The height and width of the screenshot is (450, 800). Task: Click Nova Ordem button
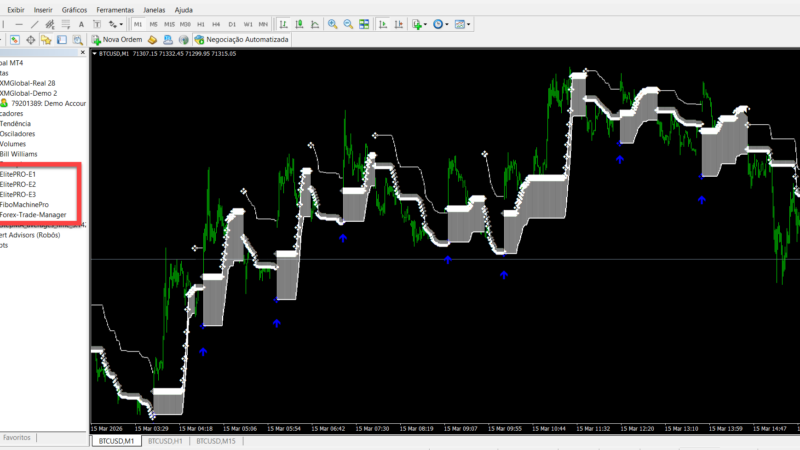(x=117, y=40)
